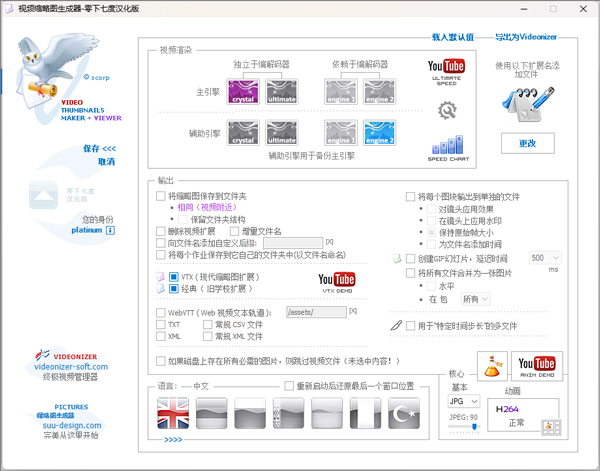The width and height of the screenshot is (600, 471).
Task: Select the auxiliary ultimate engine icon
Action: tap(282, 133)
